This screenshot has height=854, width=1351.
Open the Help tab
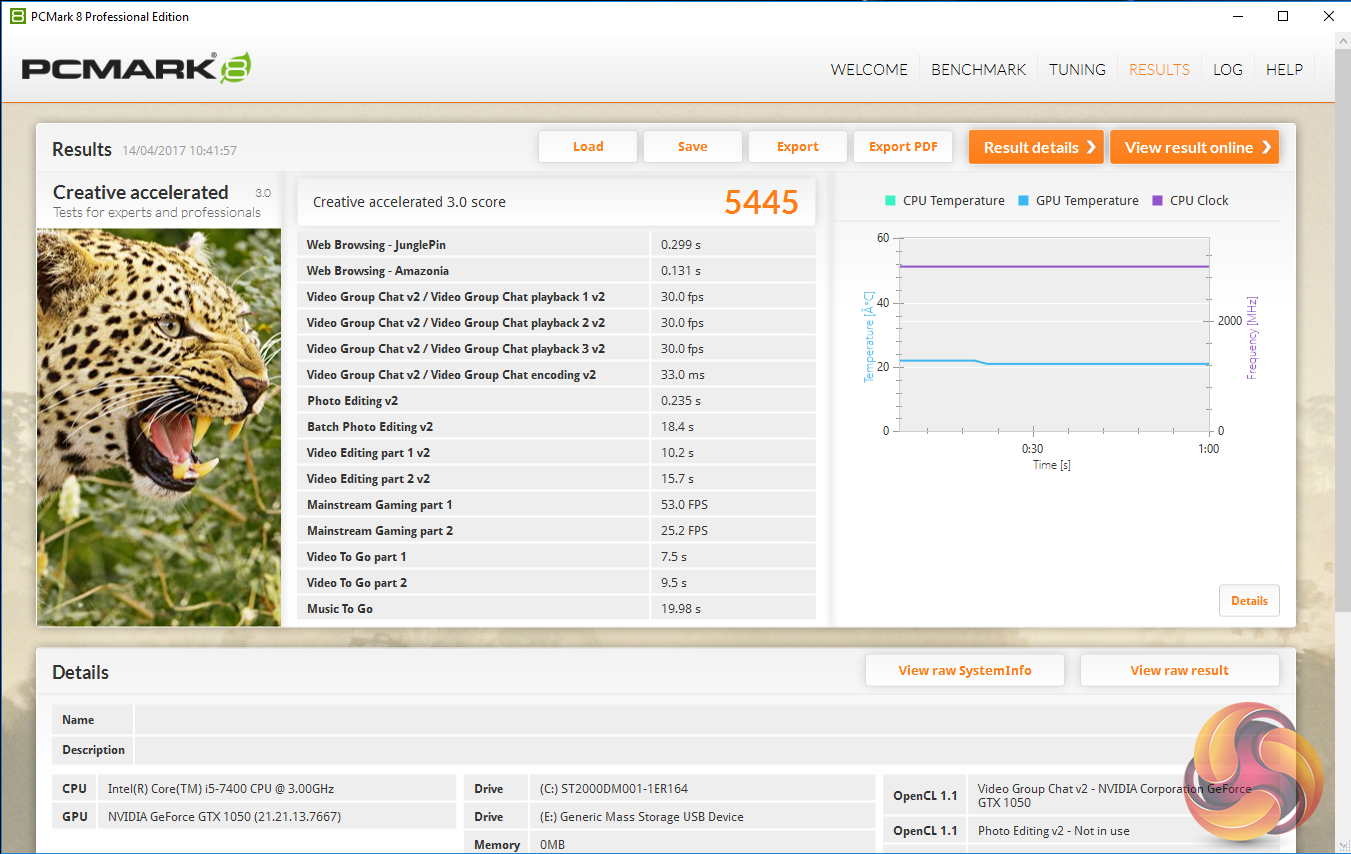(1284, 70)
